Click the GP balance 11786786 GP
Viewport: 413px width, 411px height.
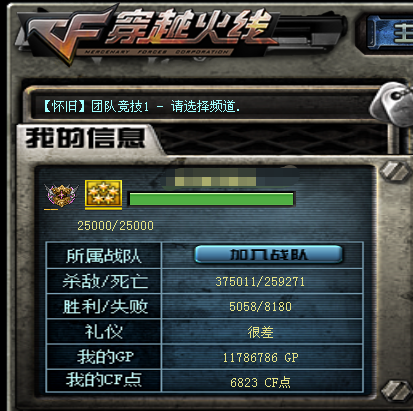(x=261, y=358)
